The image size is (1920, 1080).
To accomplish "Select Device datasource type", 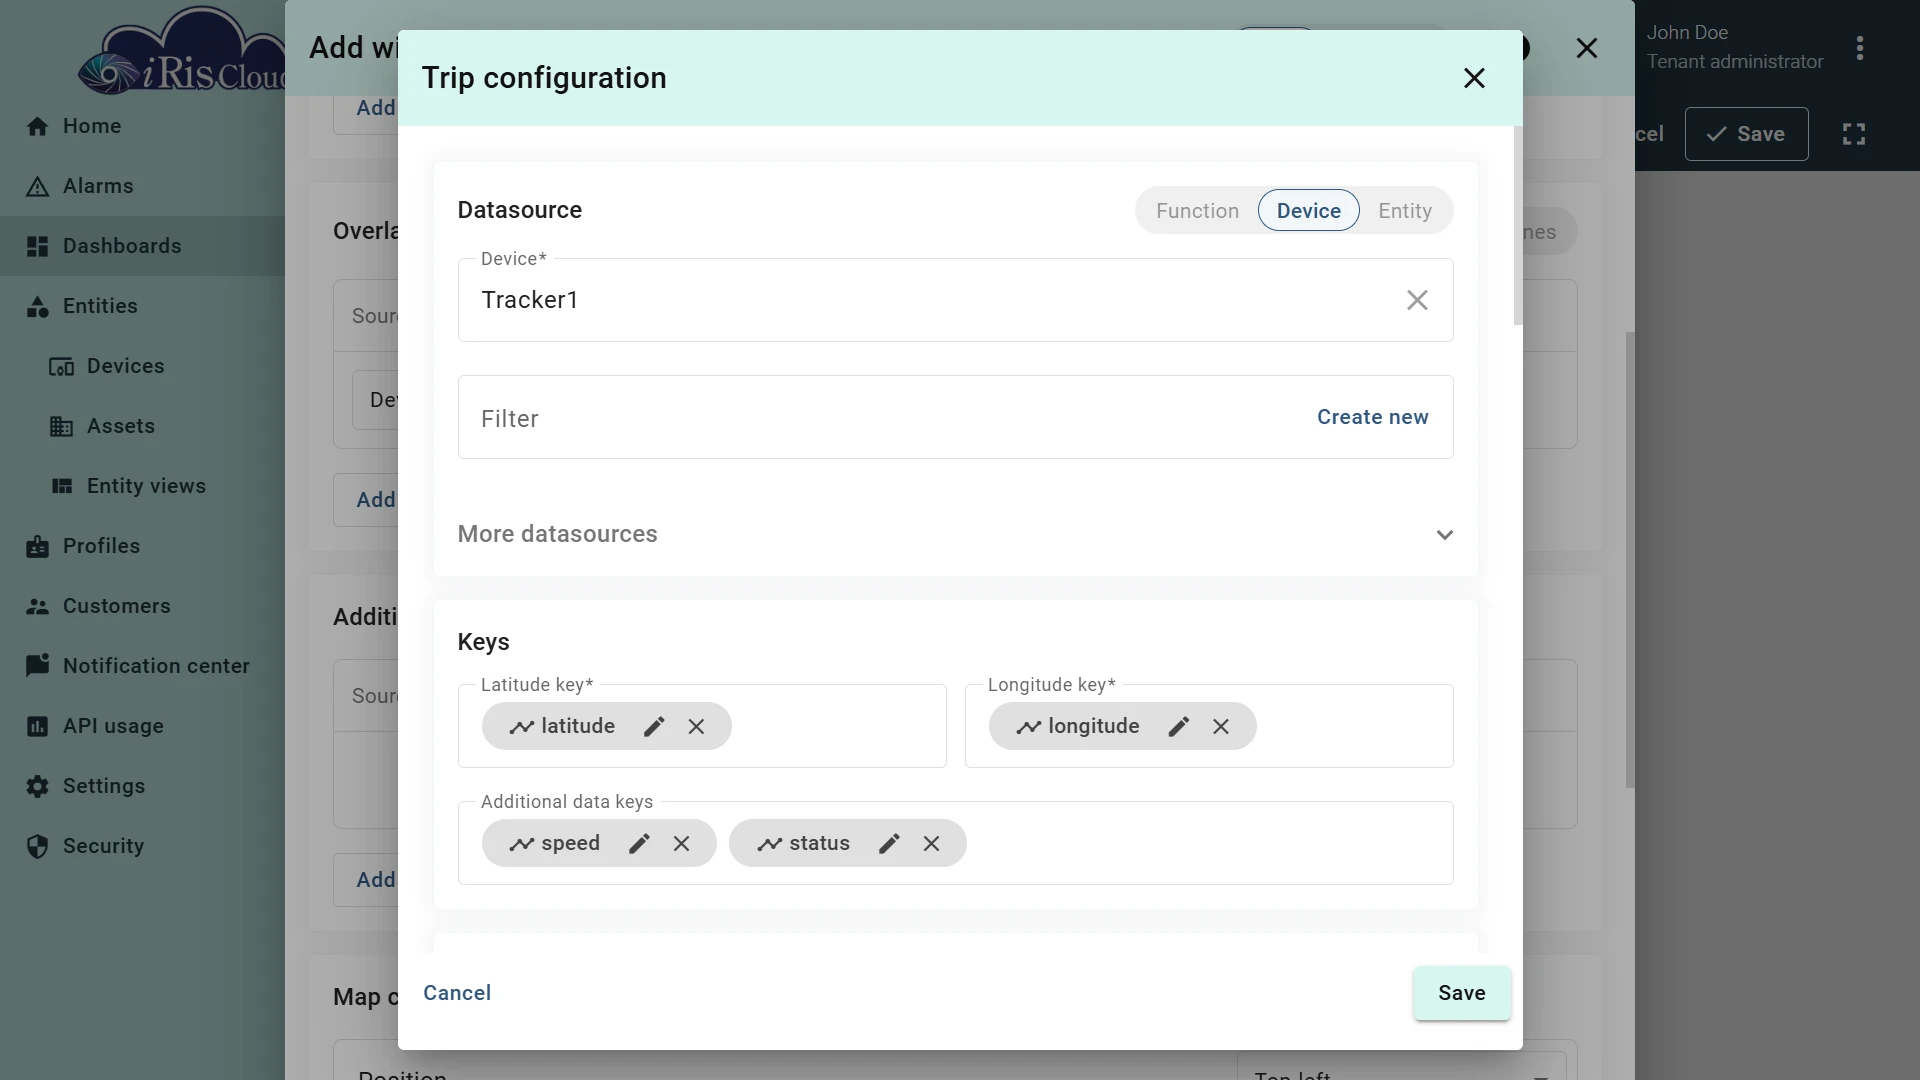I will pyautogui.click(x=1308, y=211).
